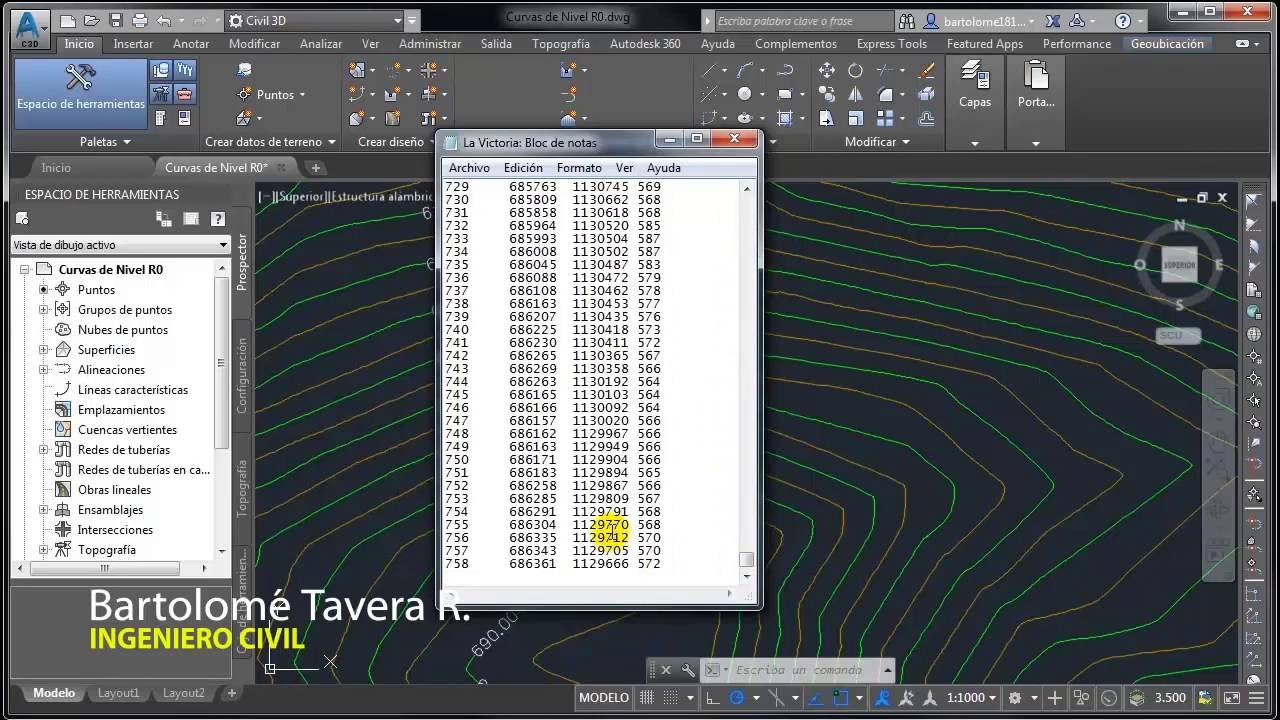This screenshot has height=720, width=1280.
Task: Click the binoculars search icon
Action: coord(907,20)
